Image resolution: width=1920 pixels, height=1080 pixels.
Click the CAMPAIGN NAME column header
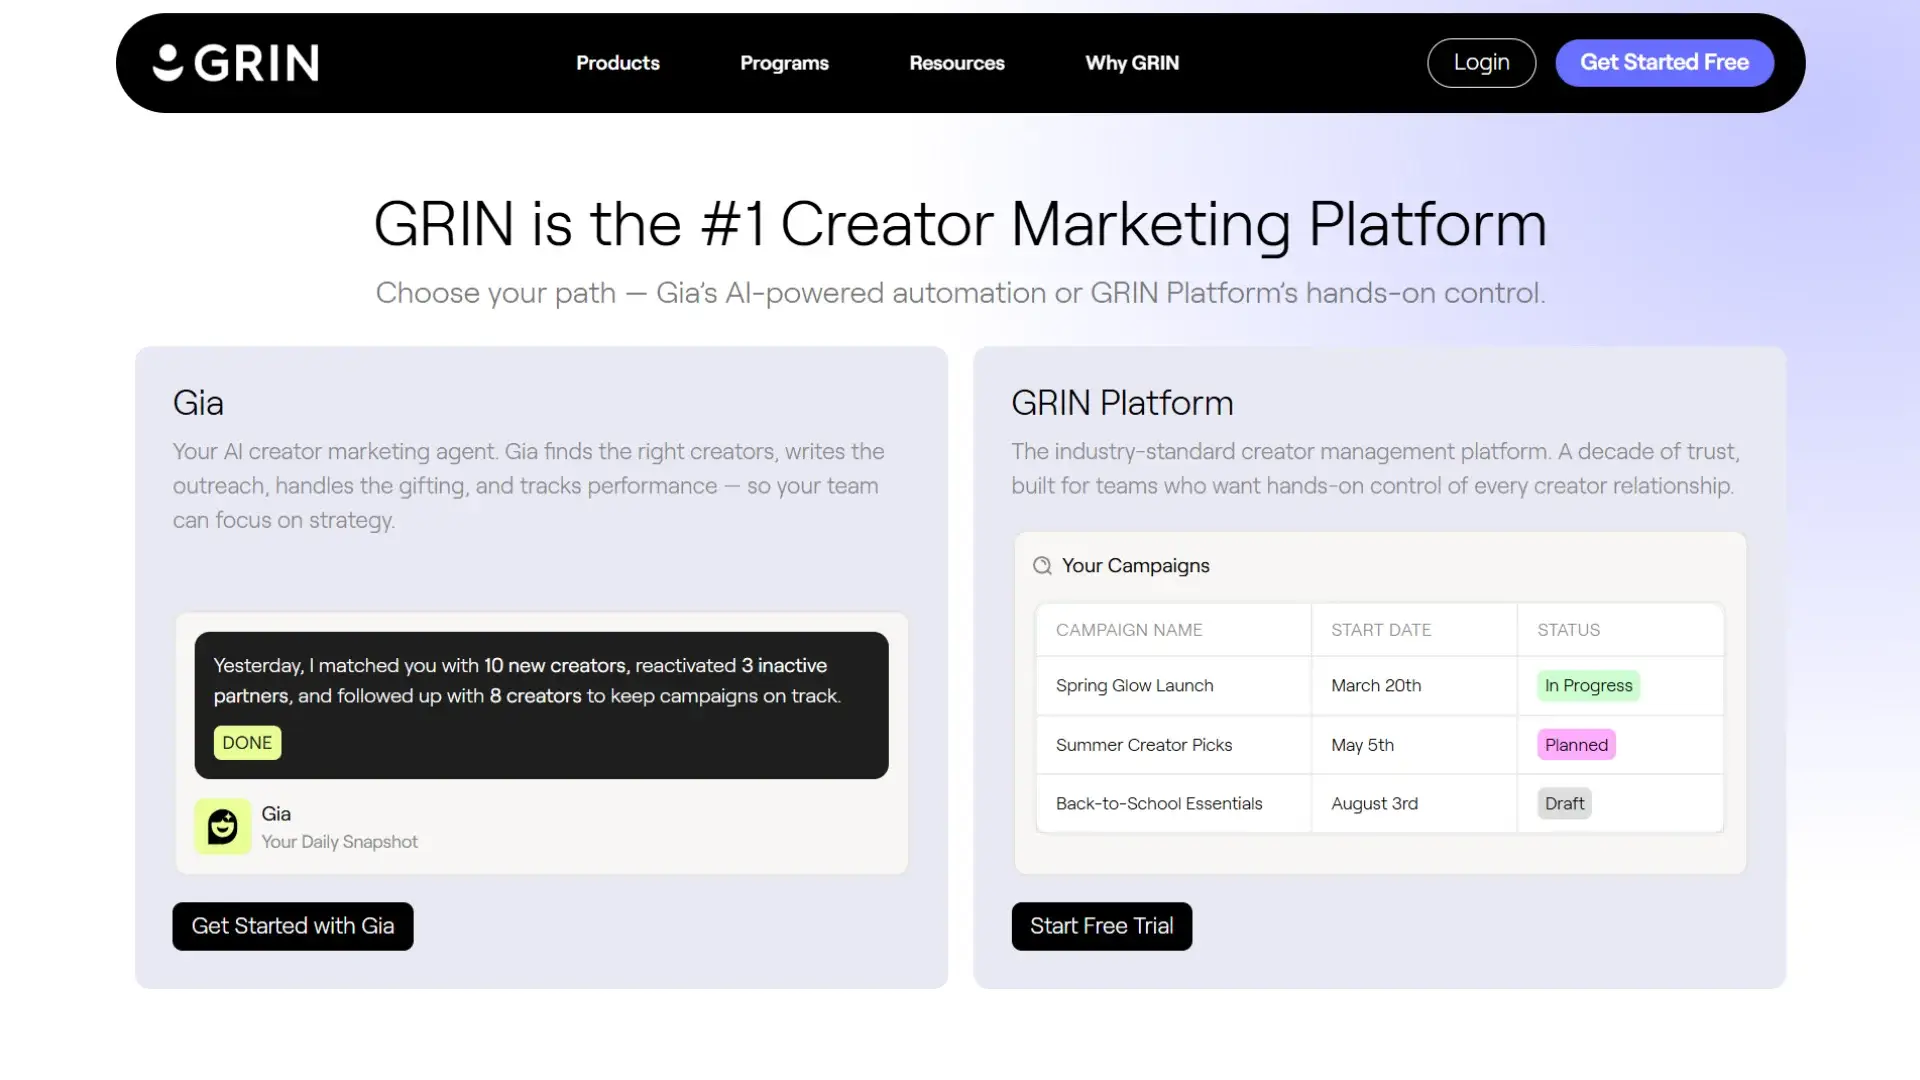click(x=1129, y=630)
